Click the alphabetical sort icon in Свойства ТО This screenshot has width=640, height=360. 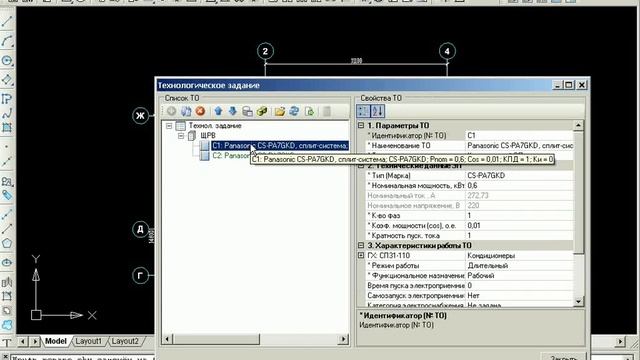click(378, 111)
